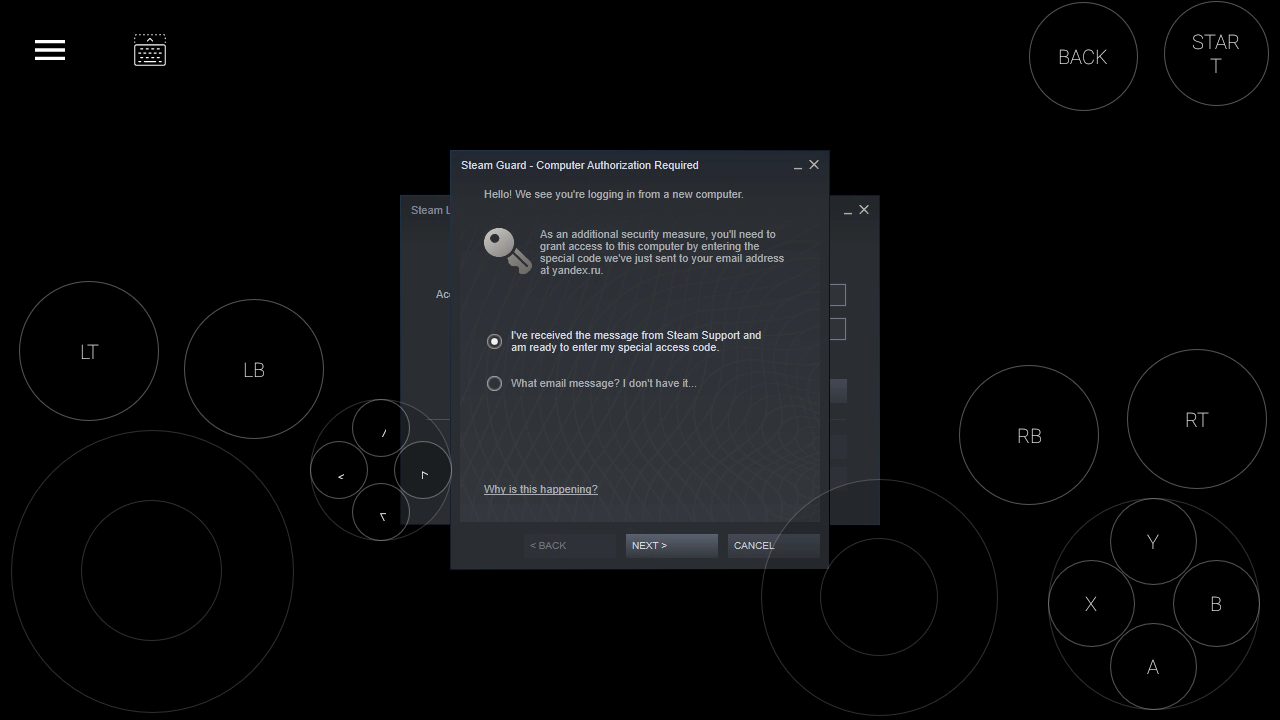Click the disabled < BACK button
Image resolution: width=1280 pixels, height=720 pixels.
pos(570,545)
